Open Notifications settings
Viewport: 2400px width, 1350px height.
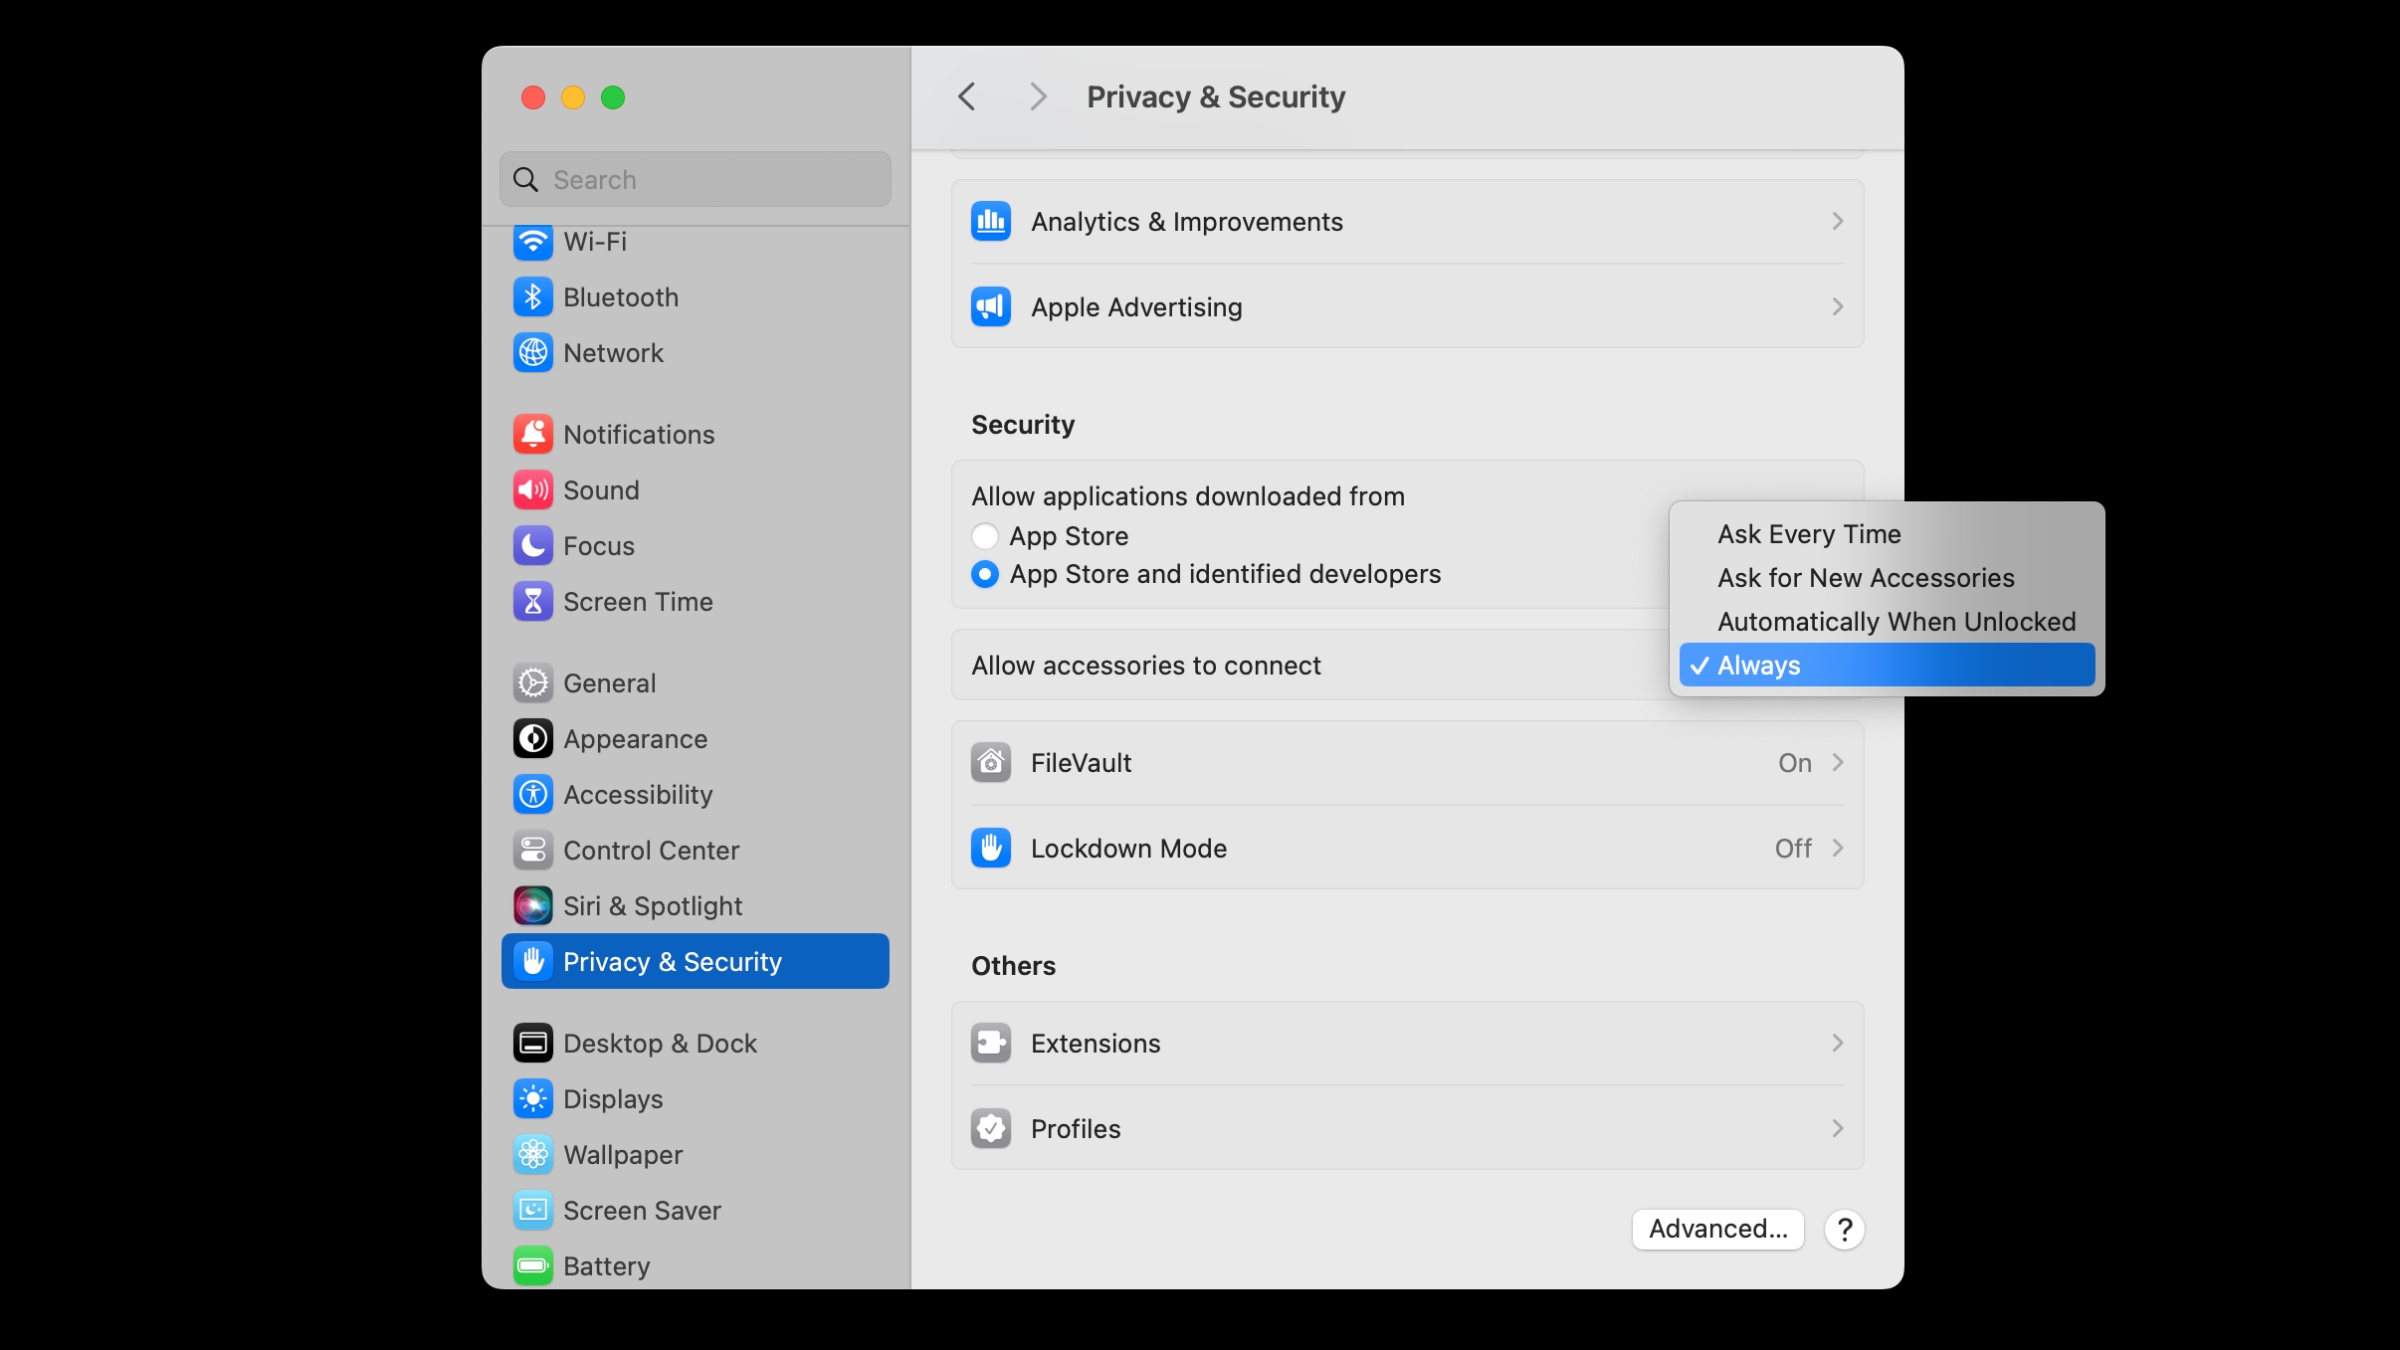637,434
